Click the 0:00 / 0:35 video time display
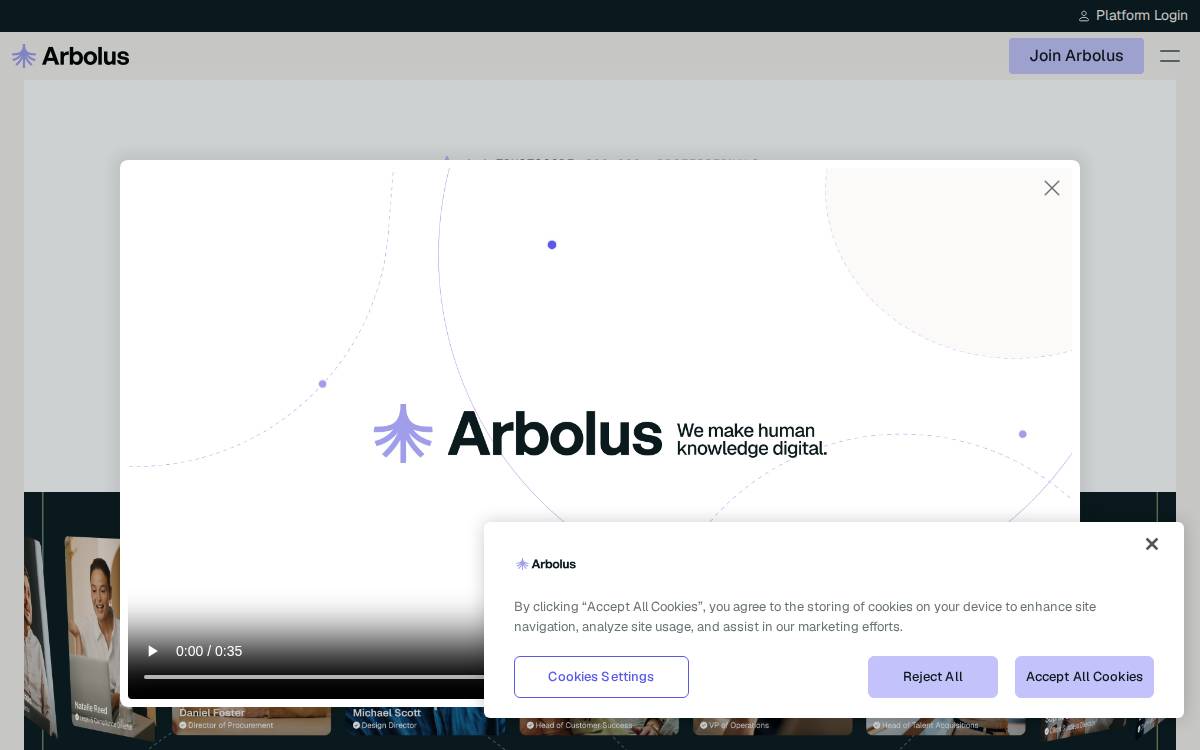The height and width of the screenshot is (750, 1200). 209,651
